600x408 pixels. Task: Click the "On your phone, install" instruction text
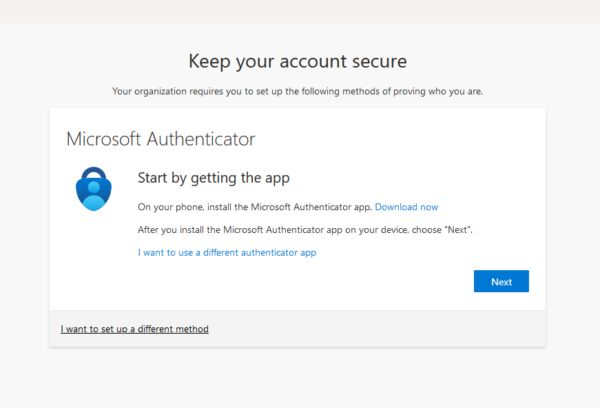pos(254,207)
